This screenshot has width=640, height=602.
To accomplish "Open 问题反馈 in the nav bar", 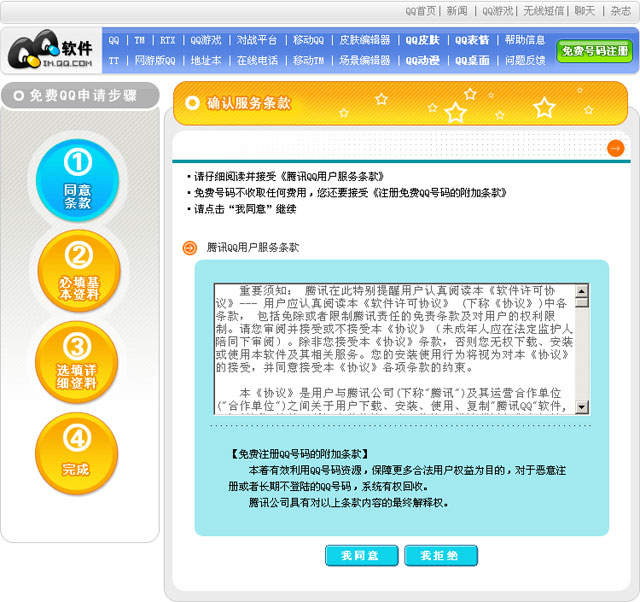I will tap(525, 60).
